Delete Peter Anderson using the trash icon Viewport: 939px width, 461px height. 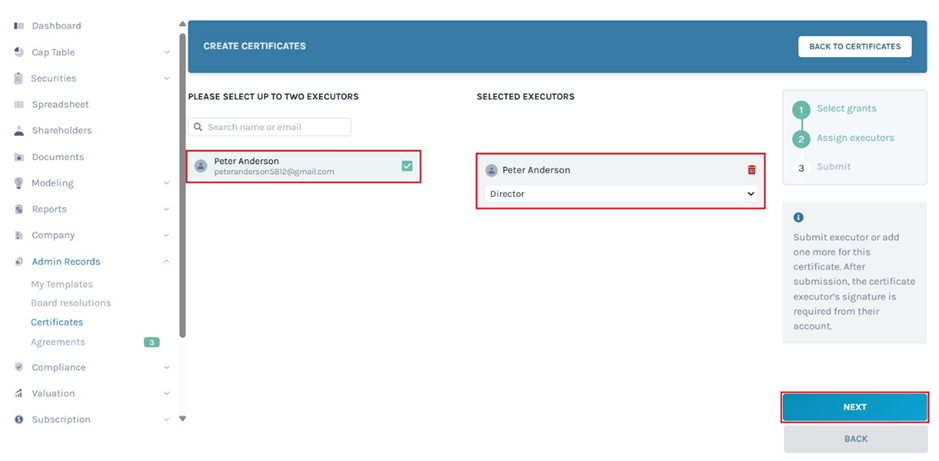[x=752, y=170]
